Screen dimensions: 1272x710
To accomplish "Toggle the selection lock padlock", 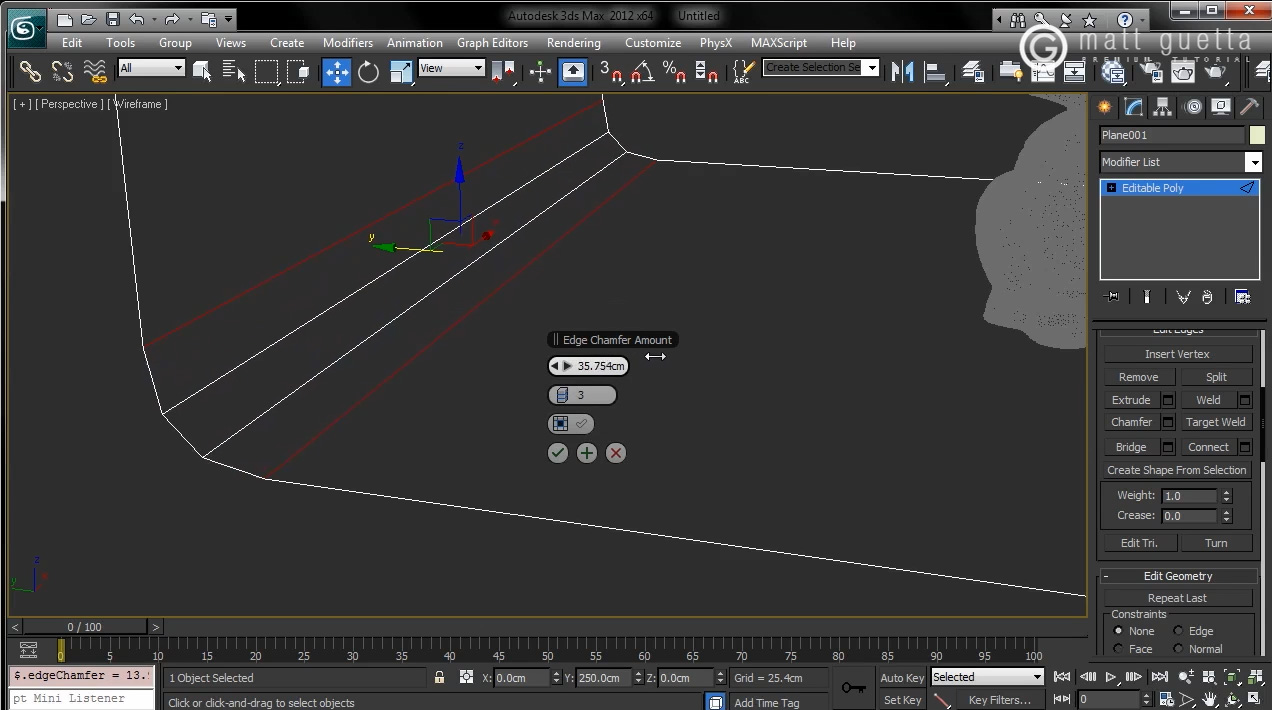I will point(439,678).
